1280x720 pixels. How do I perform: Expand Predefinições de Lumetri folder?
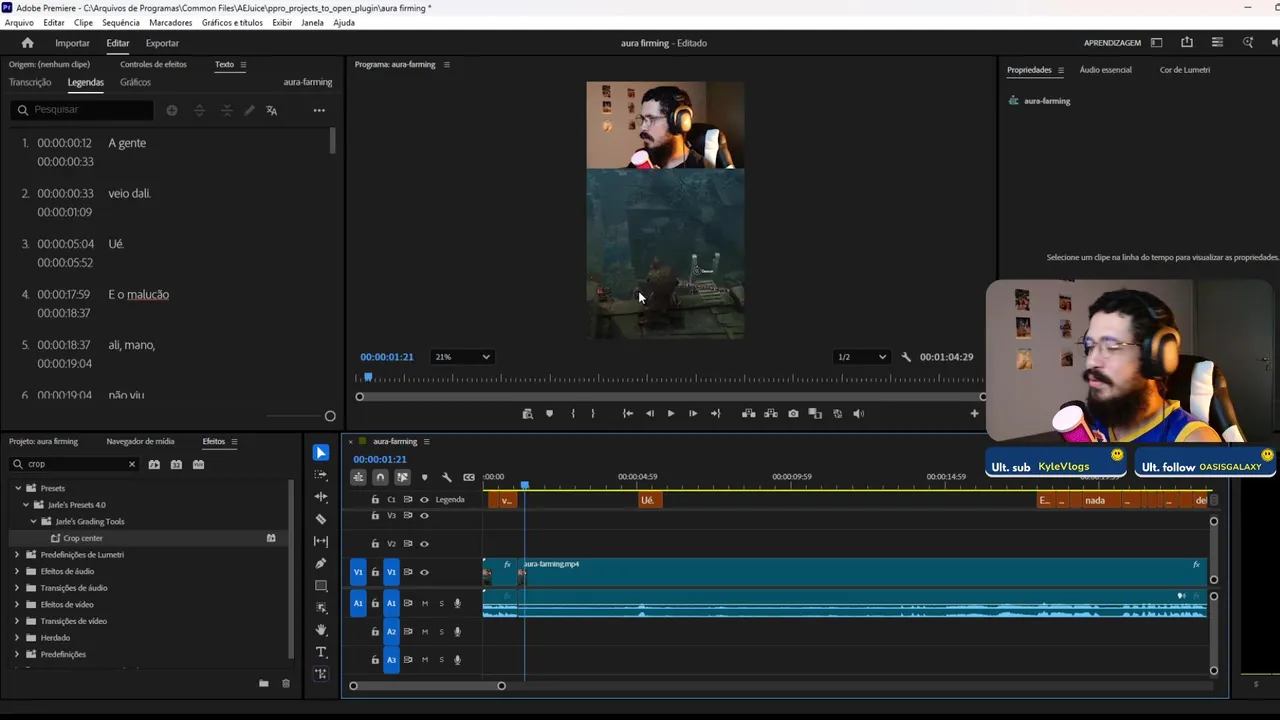click(17, 555)
